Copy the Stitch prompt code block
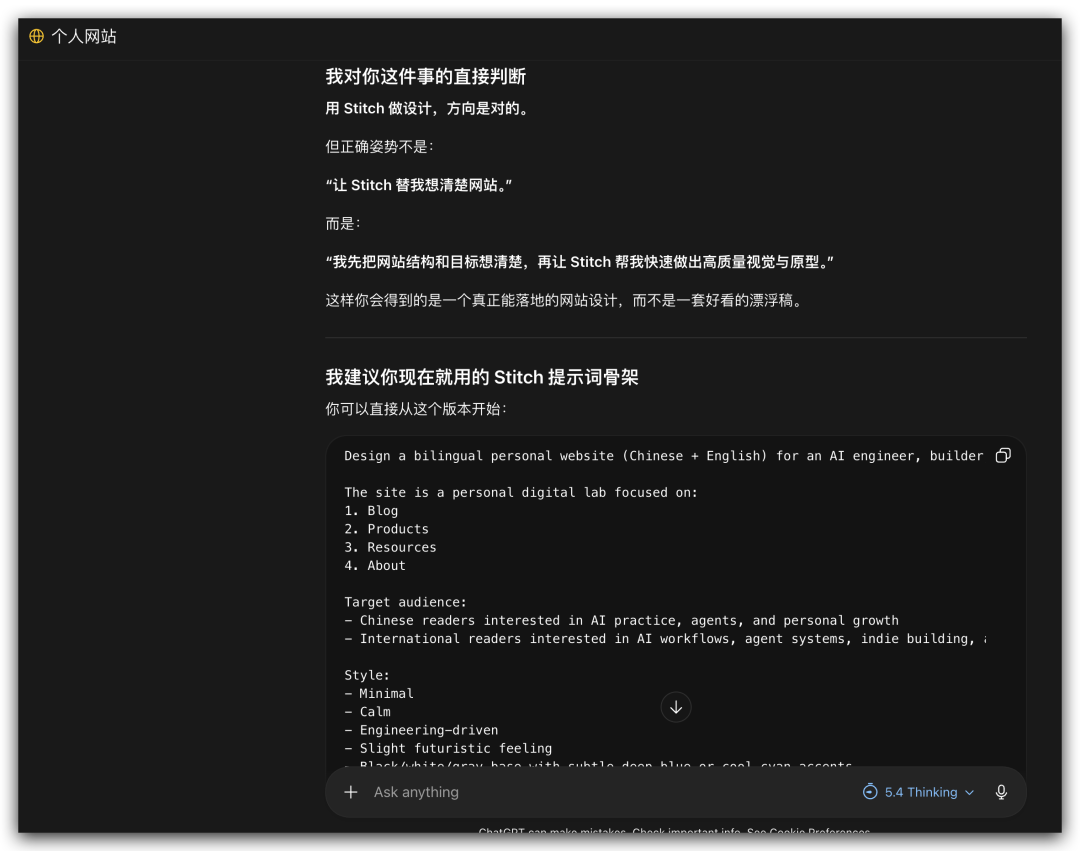Screen dimensions: 1080x851 point(1003,455)
